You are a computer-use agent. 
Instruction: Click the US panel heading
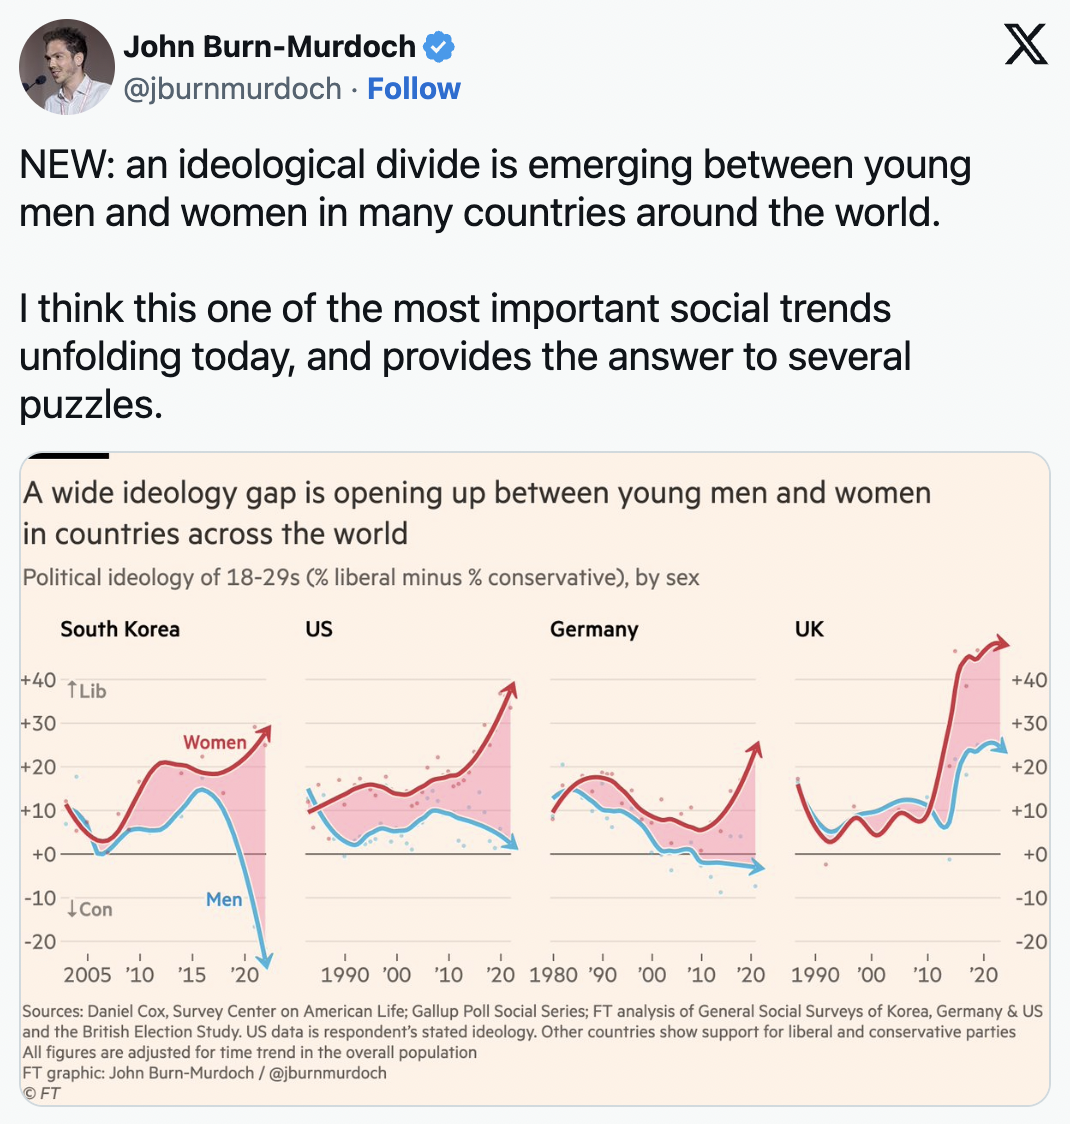tap(317, 629)
